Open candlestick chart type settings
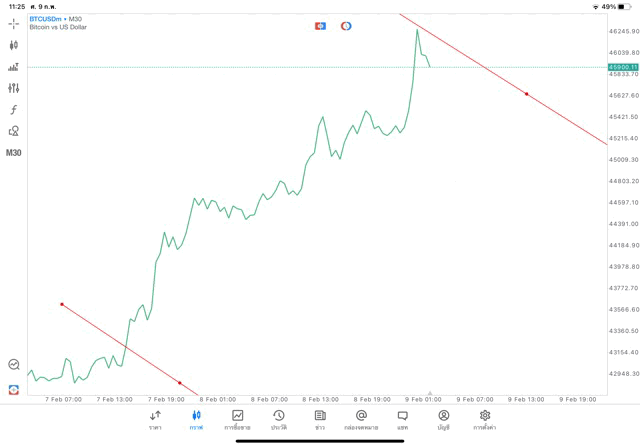Screen dimensions: 640x447 tap(14, 45)
